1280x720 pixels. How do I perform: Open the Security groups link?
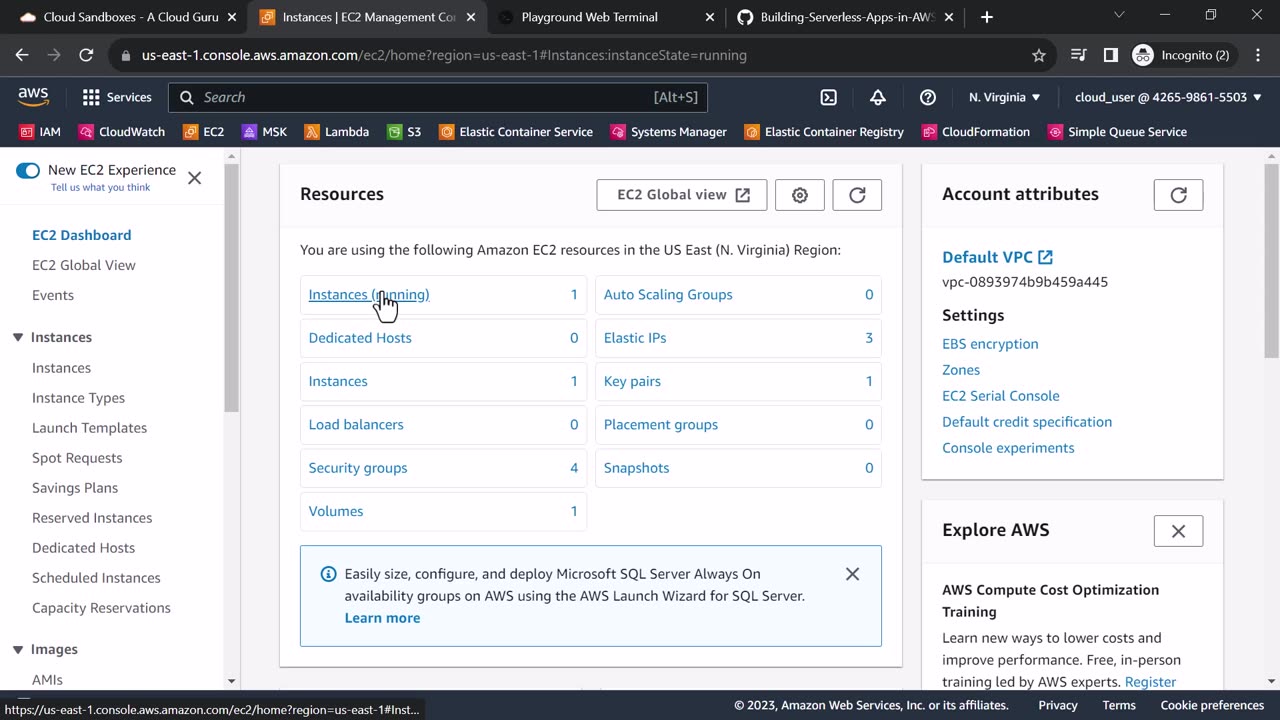click(x=358, y=468)
